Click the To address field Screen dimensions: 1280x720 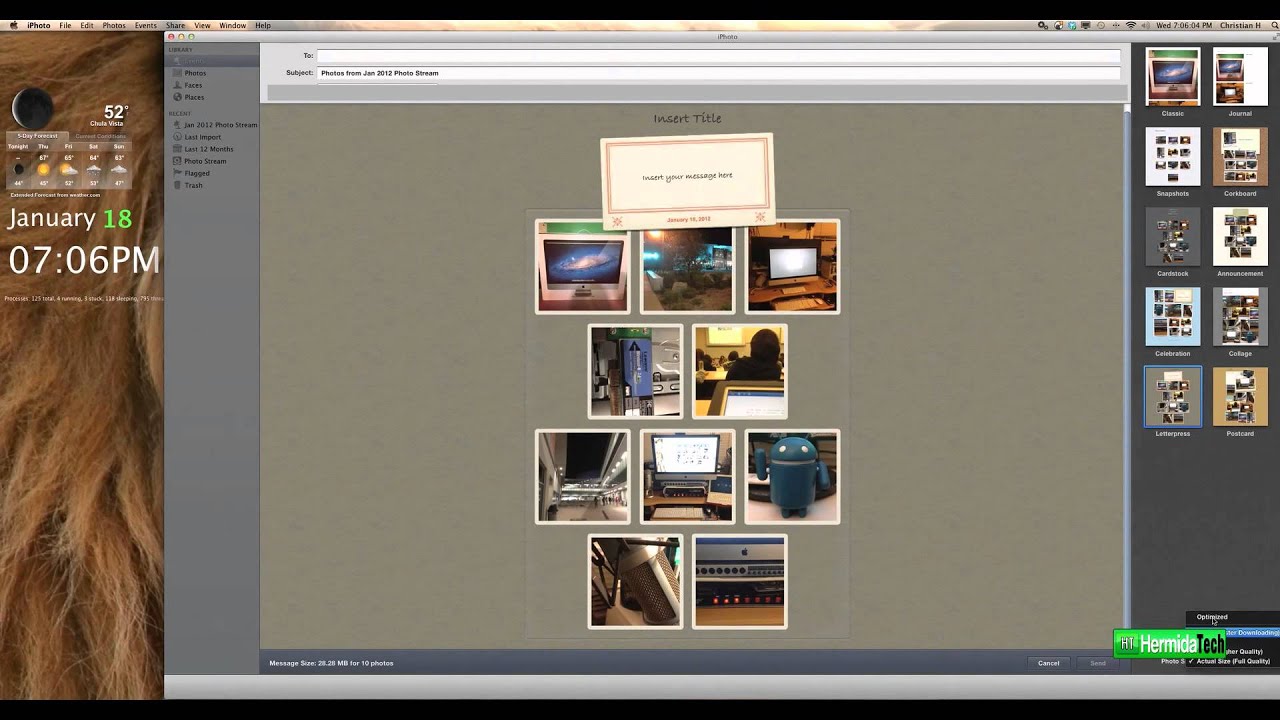point(718,56)
